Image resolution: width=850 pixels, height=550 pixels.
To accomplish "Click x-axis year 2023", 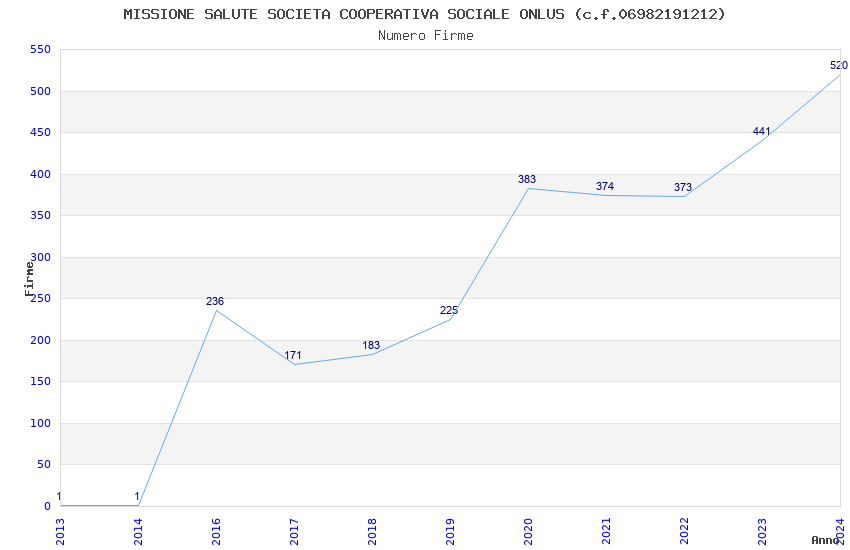I will (763, 532).
